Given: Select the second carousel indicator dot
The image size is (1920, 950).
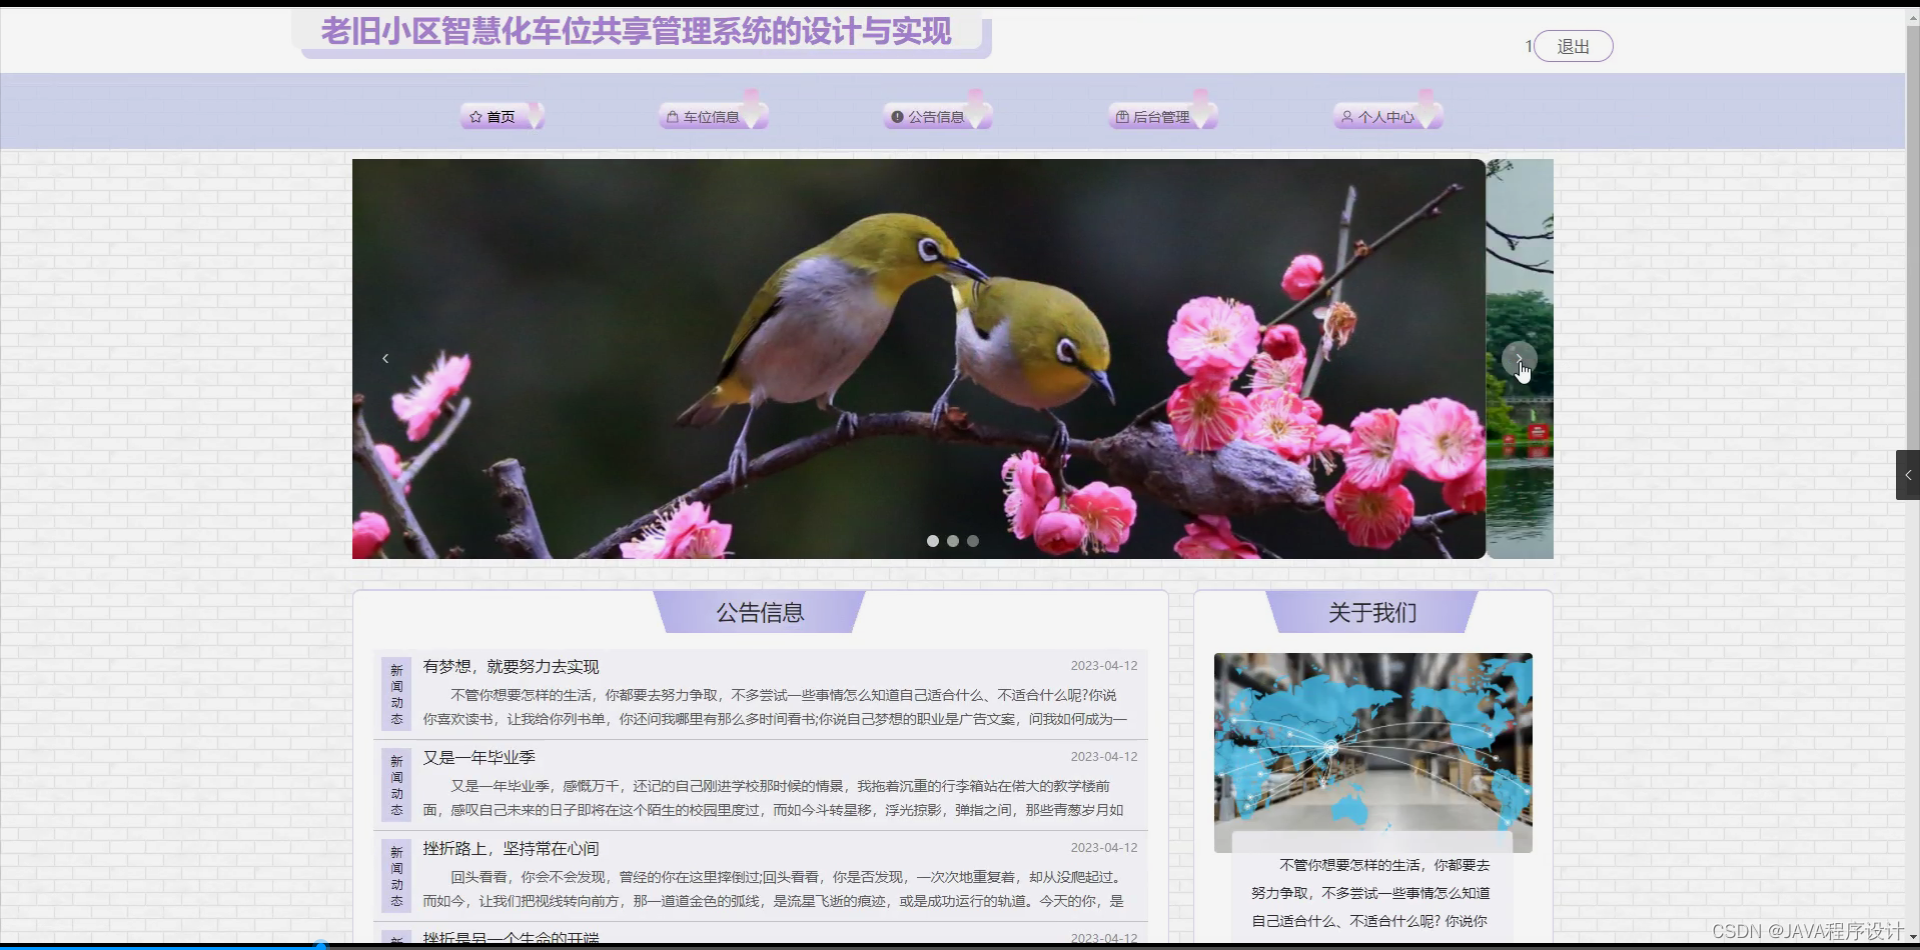Looking at the screenshot, I should pyautogui.click(x=953, y=541).
